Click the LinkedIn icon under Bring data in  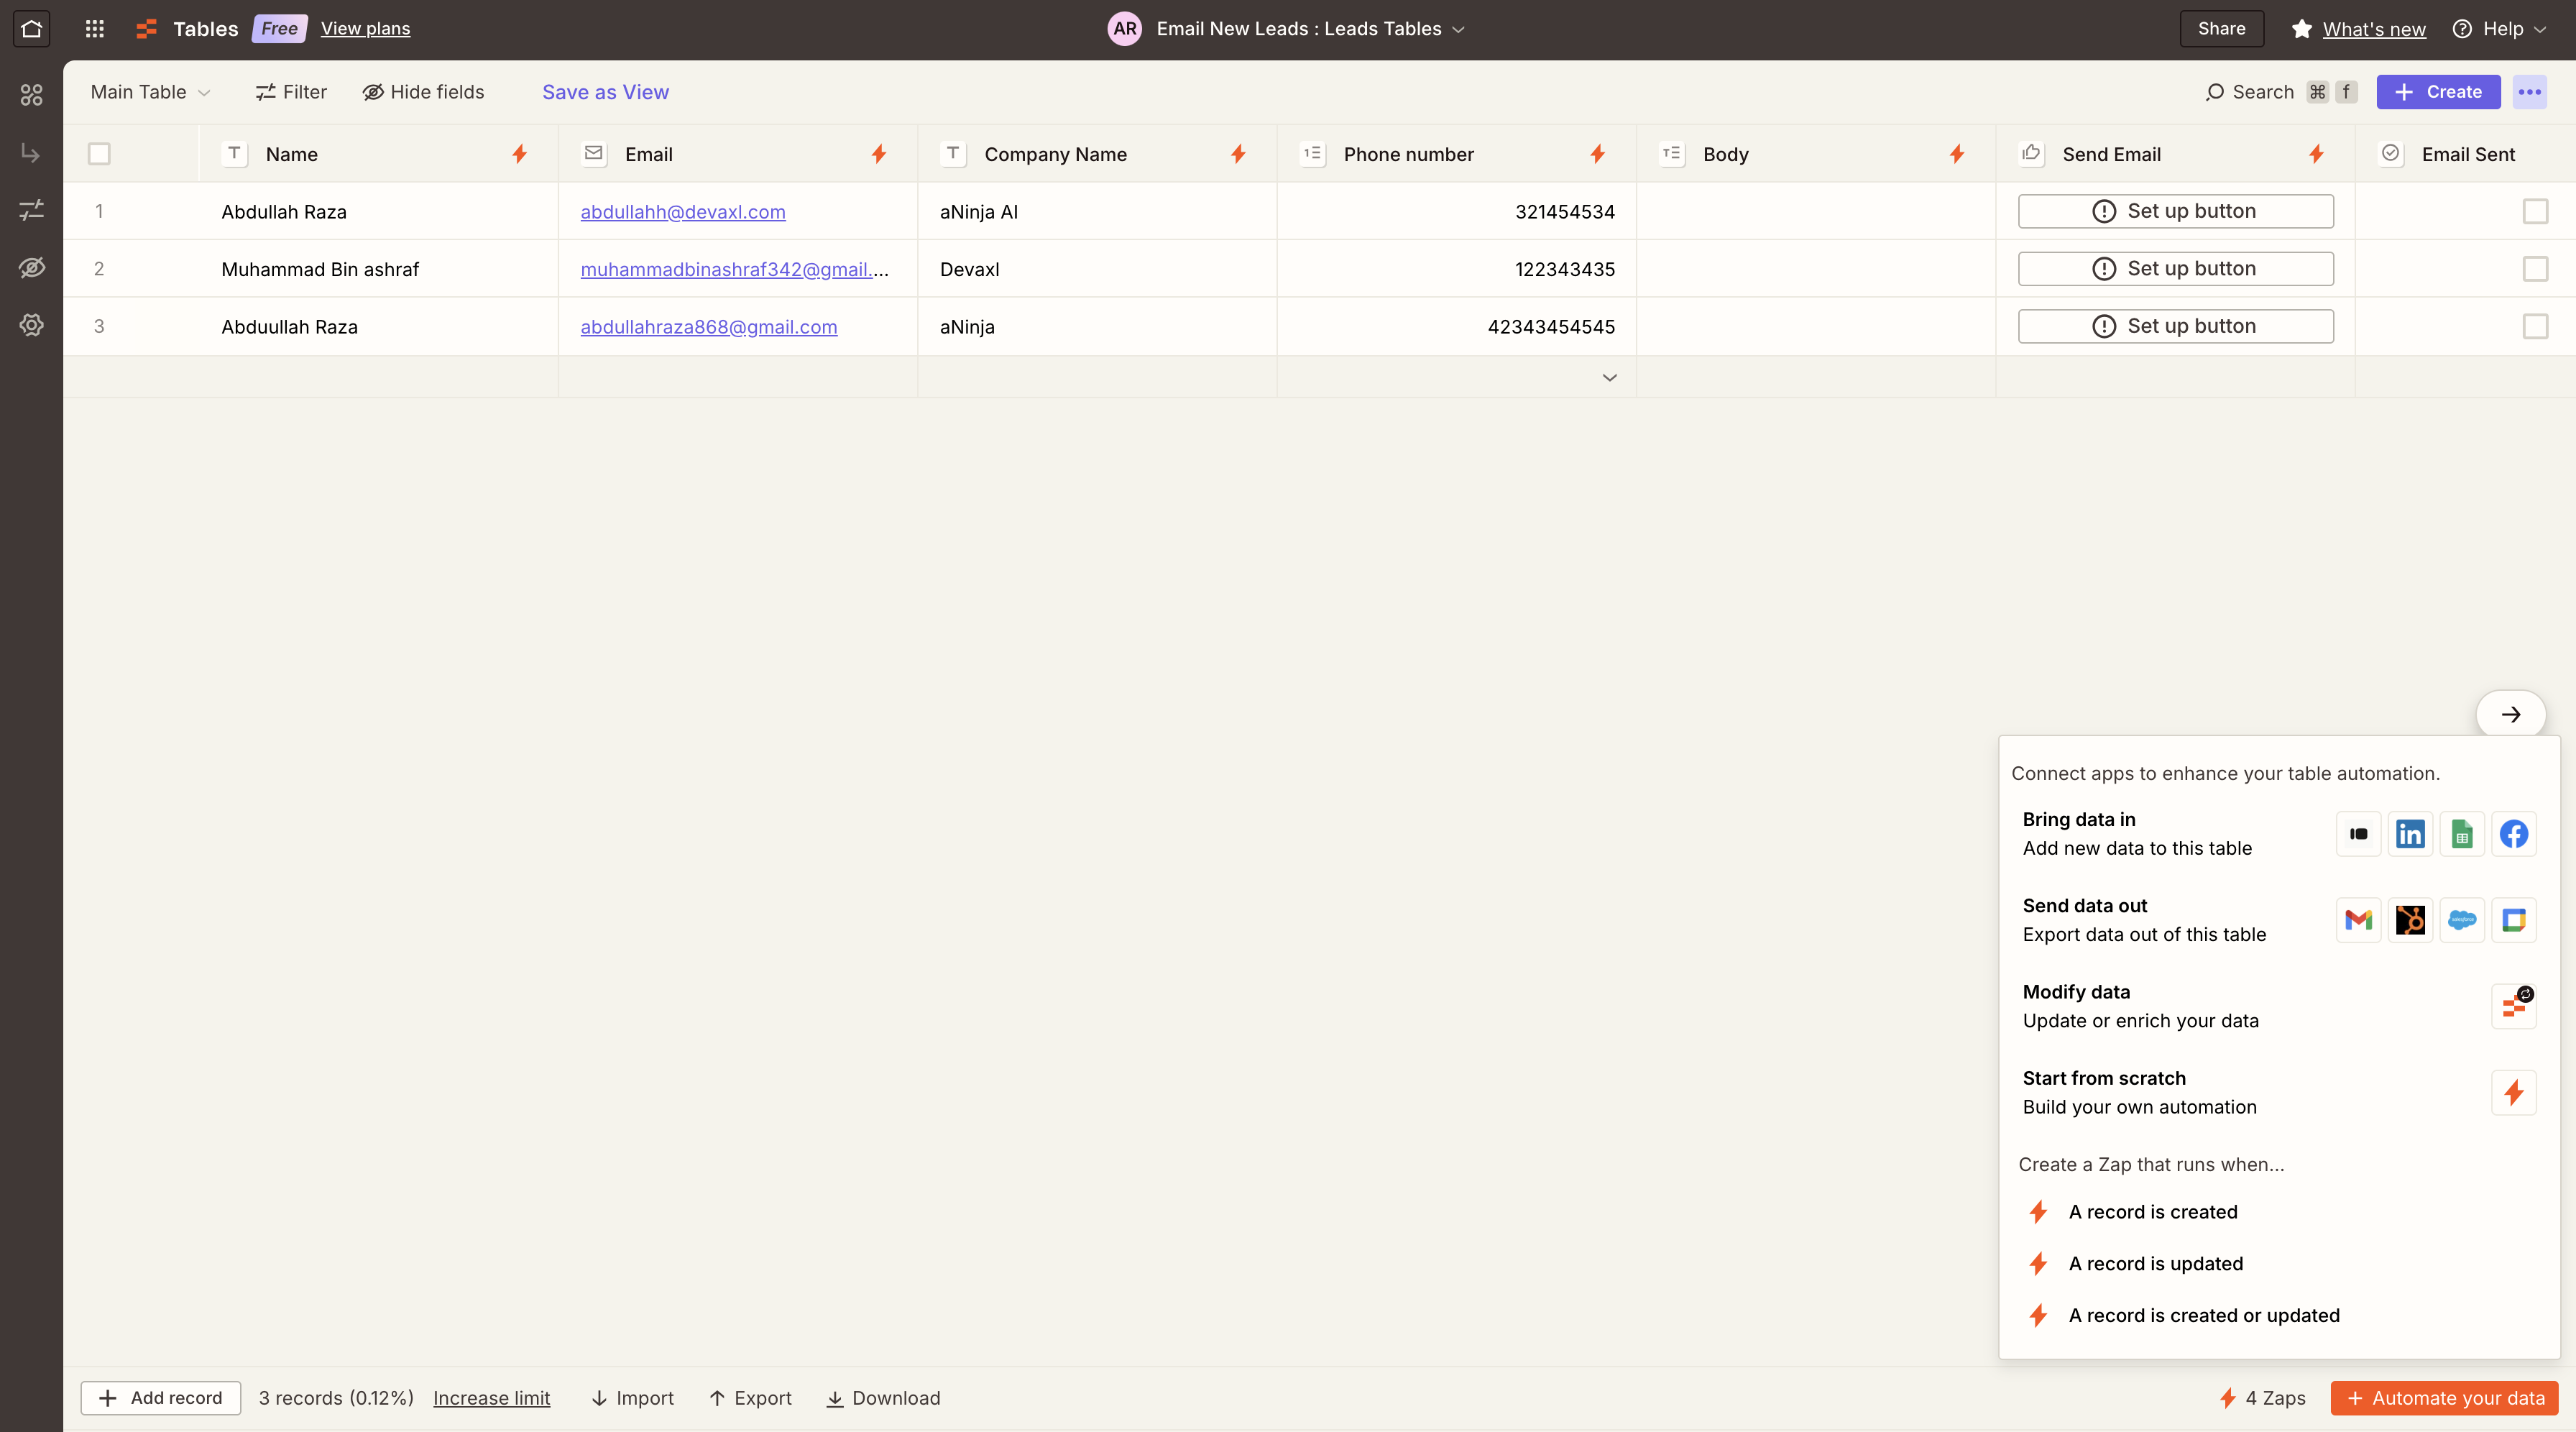click(2410, 834)
